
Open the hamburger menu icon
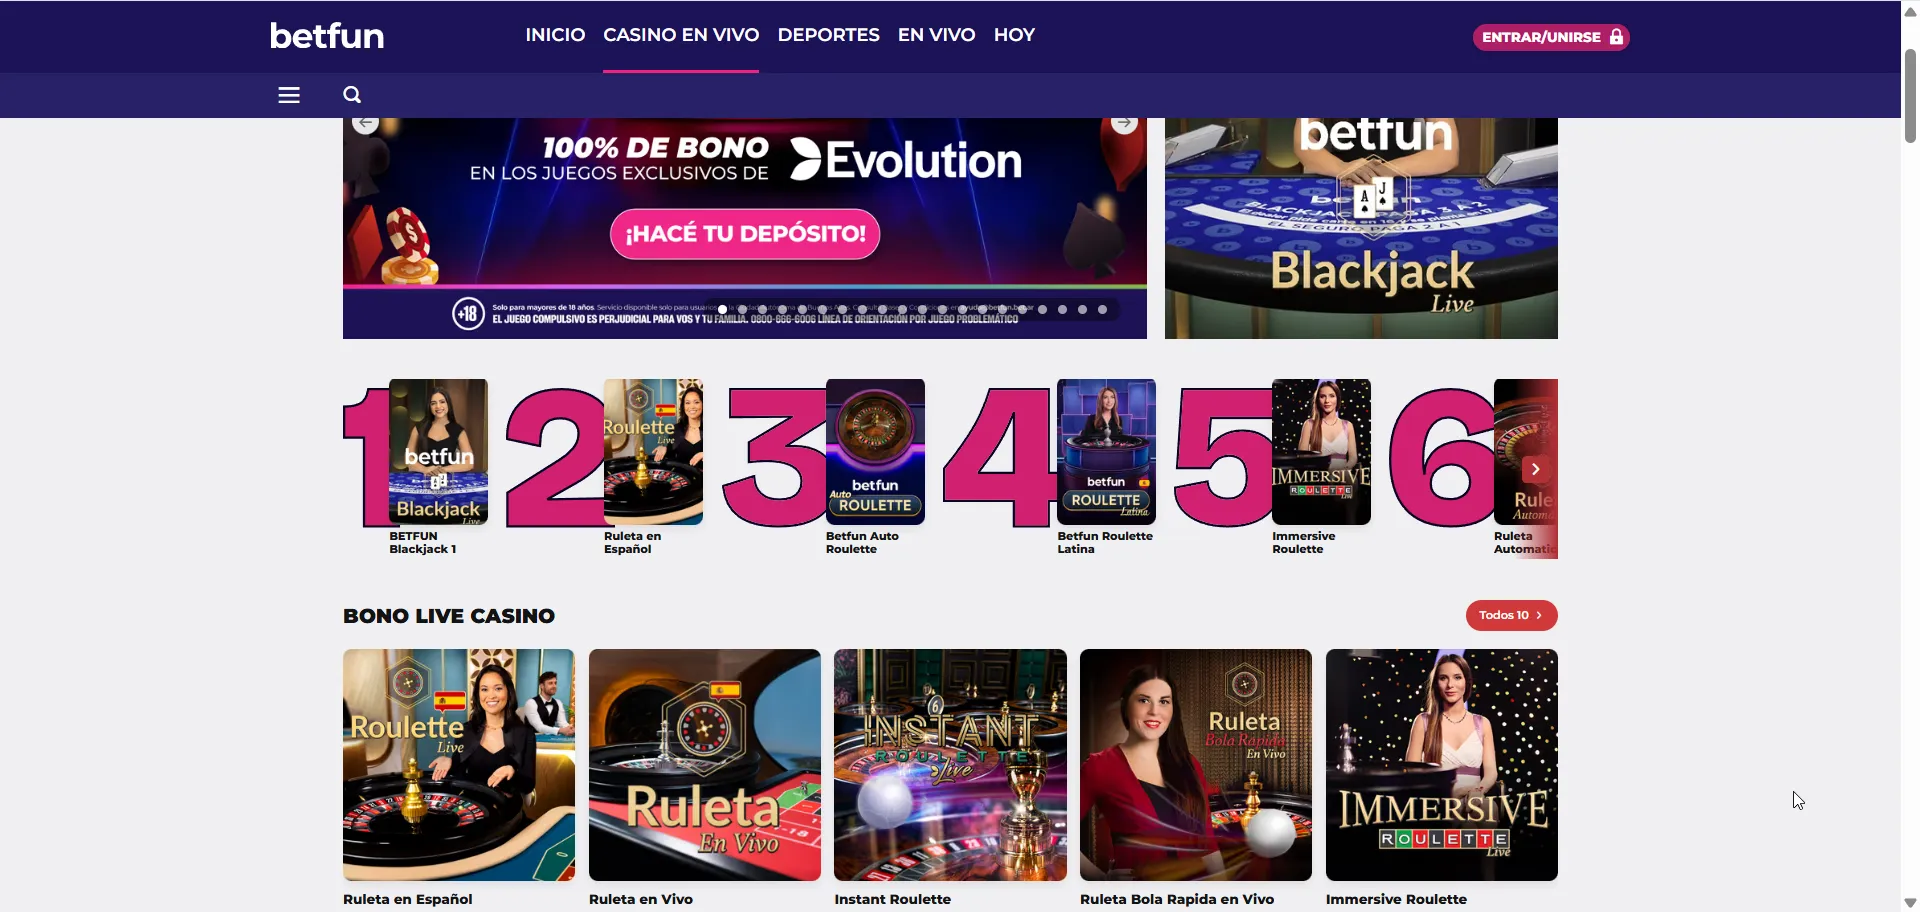pyautogui.click(x=289, y=95)
